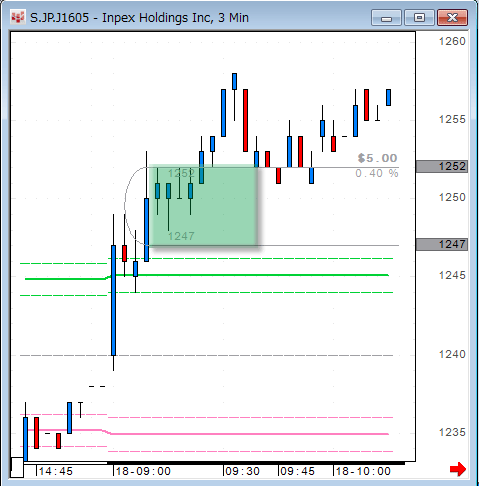Click the 1255 price axis label
Screen dimensions: 479x486
coord(452,119)
